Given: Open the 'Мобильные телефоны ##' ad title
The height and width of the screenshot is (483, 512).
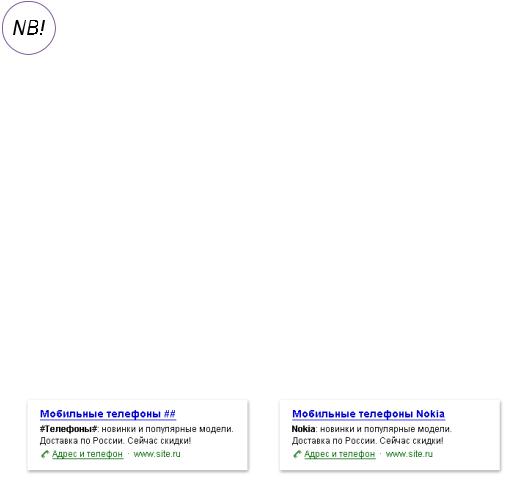Looking at the screenshot, I should (x=108, y=414).
